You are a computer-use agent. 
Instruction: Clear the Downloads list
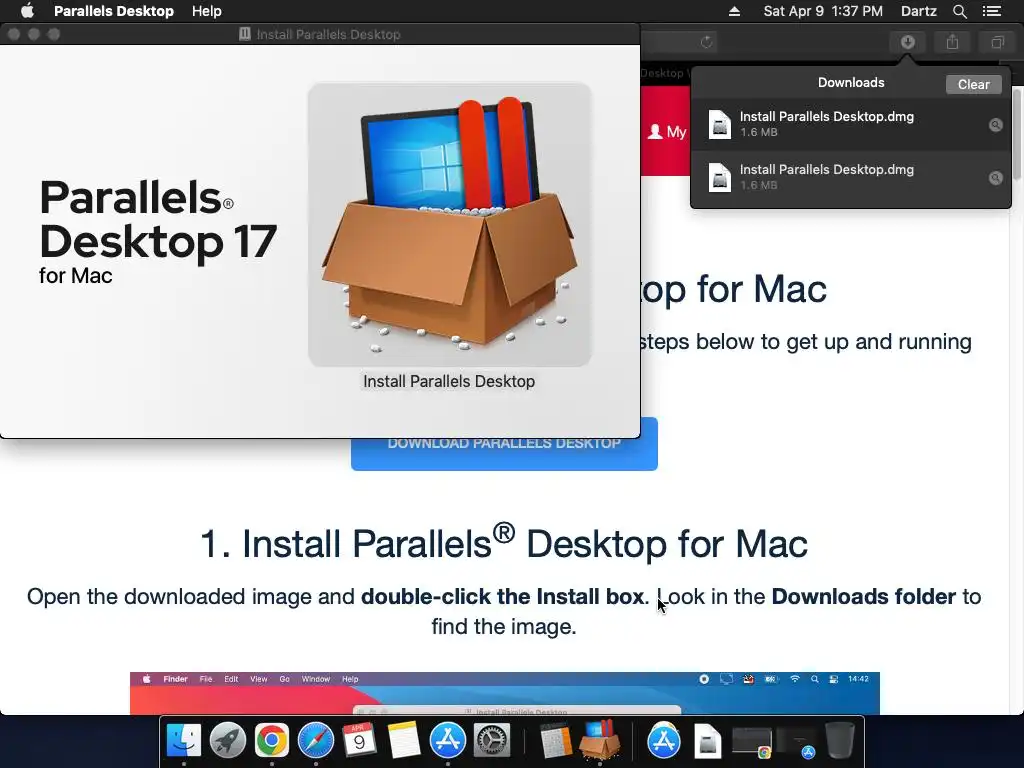click(973, 84)
